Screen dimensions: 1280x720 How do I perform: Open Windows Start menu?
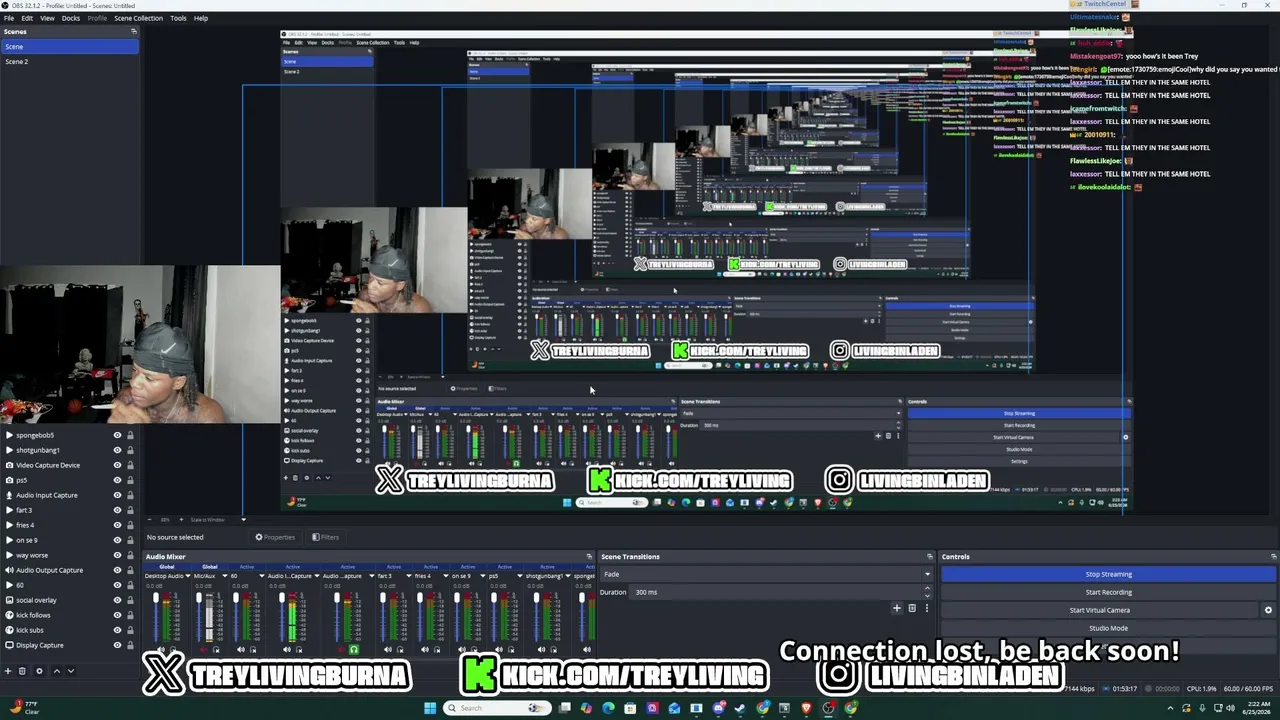click(430, 708)
